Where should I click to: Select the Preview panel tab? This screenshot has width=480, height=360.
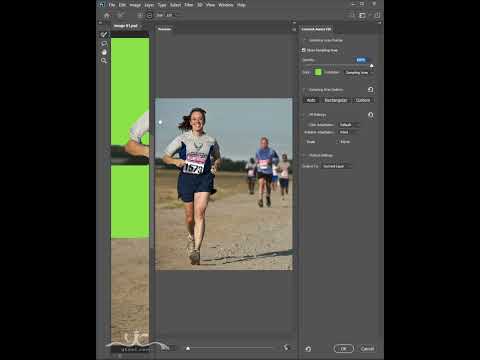[x=164, y=29]
